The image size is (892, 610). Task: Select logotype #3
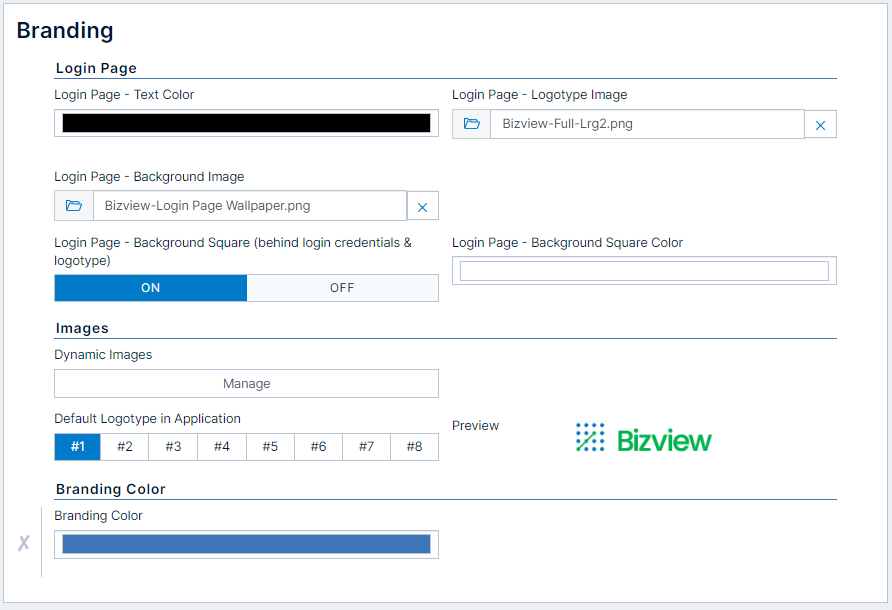173,447
